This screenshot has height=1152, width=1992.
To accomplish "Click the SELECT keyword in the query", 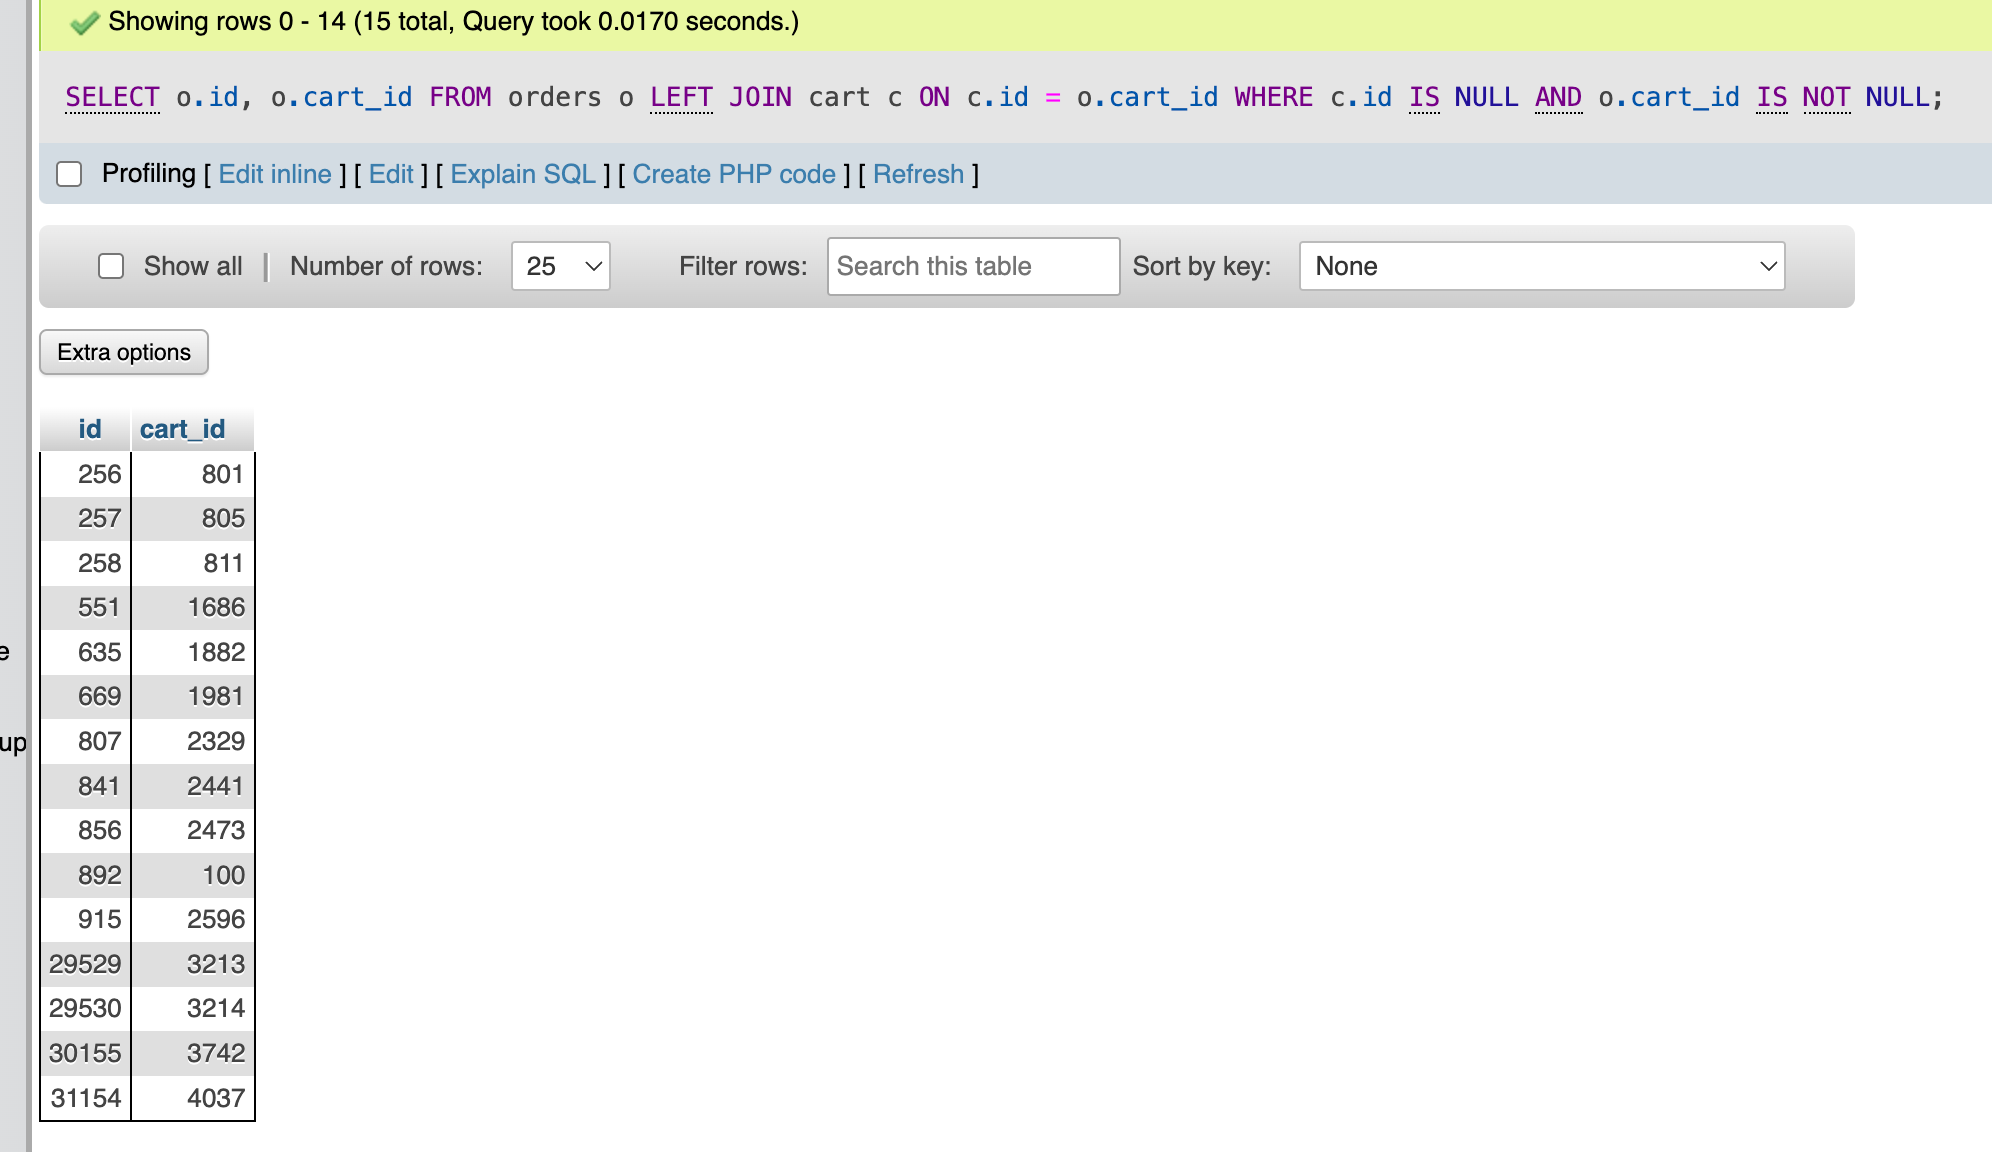I will (112, 97).
